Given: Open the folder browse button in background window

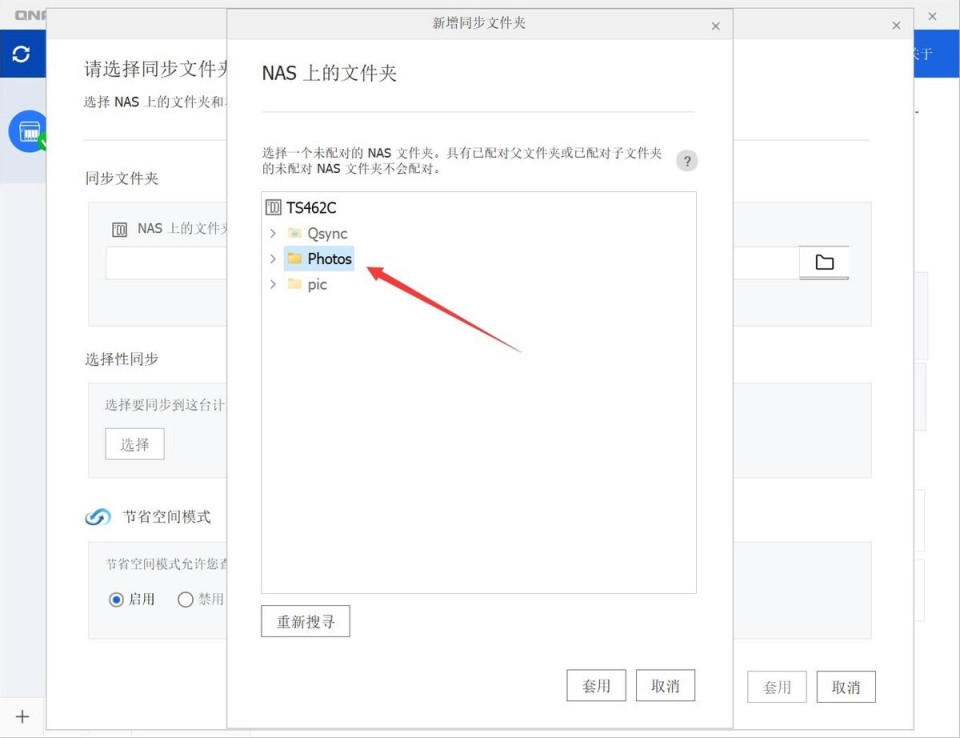Looking at the screenshot, I should pos(824,263).
